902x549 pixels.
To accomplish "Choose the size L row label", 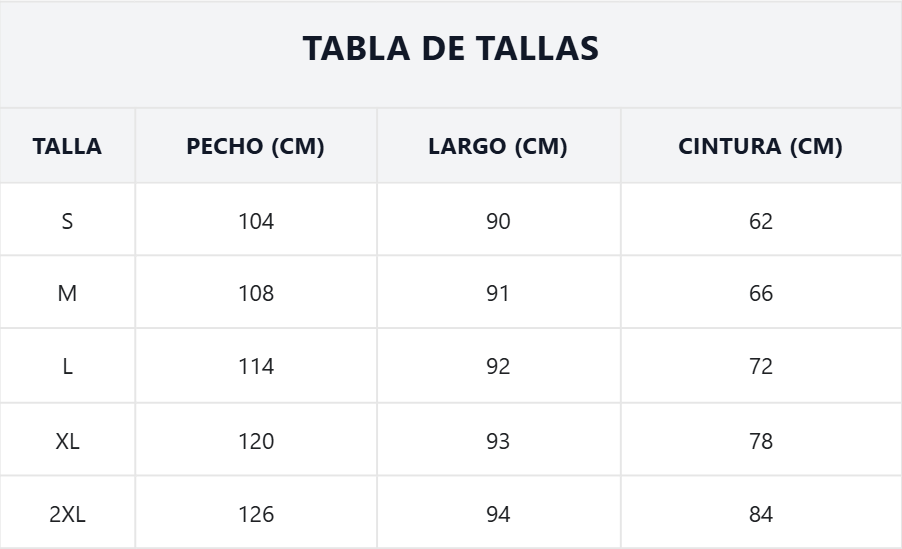I will pyautogui.click(x=67, y=367).
